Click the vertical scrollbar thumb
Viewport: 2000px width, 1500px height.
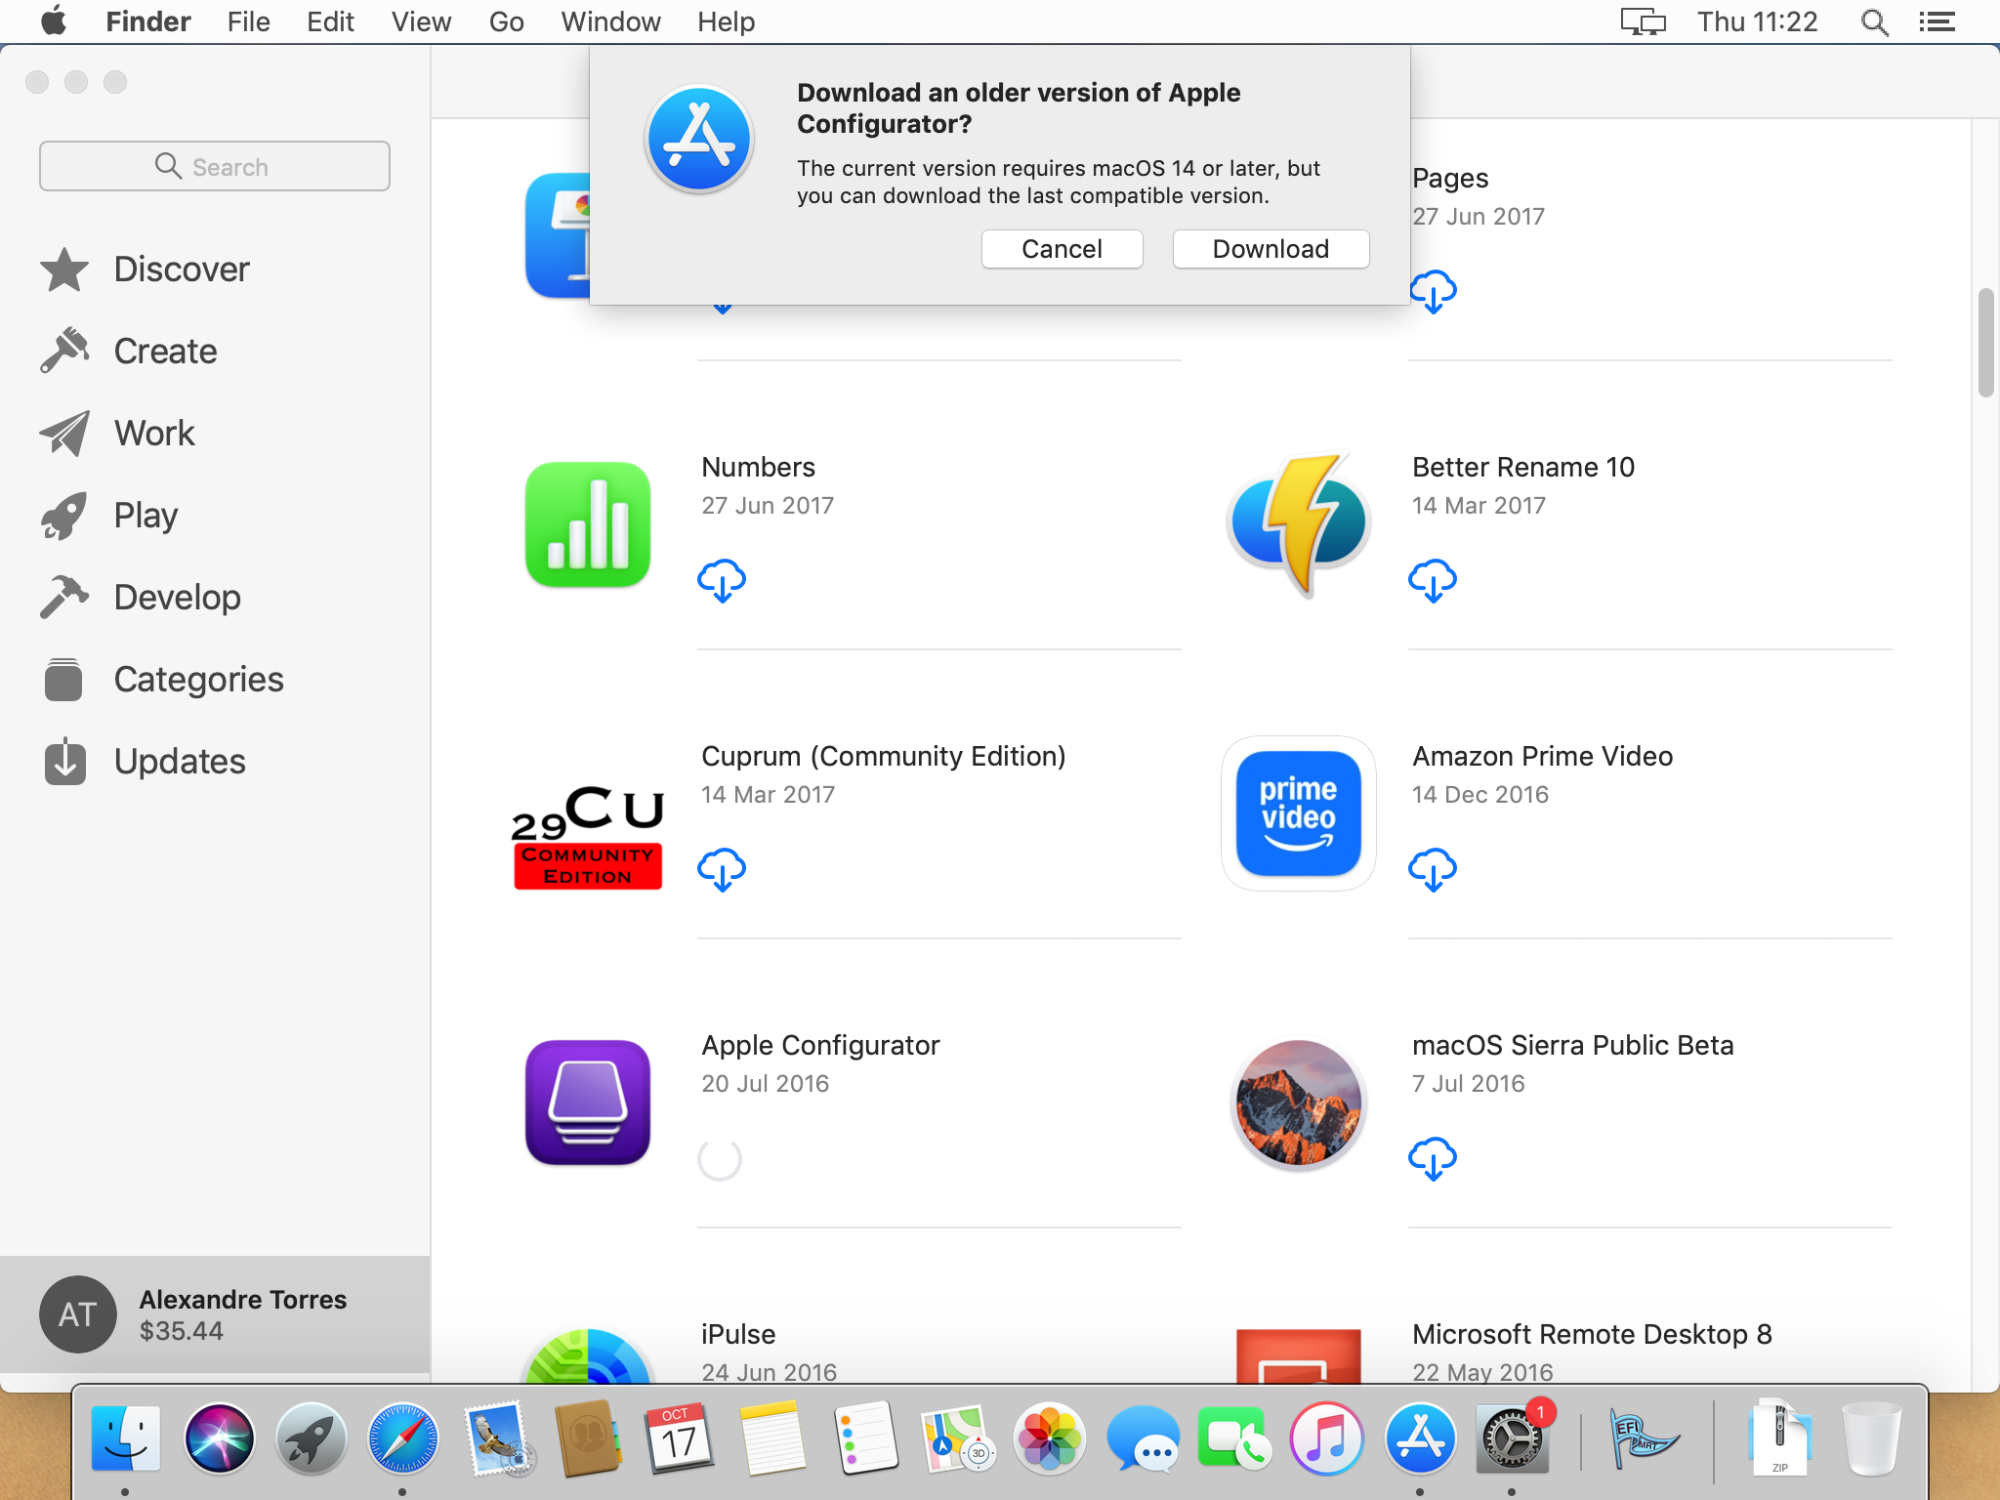[1985, 342]
